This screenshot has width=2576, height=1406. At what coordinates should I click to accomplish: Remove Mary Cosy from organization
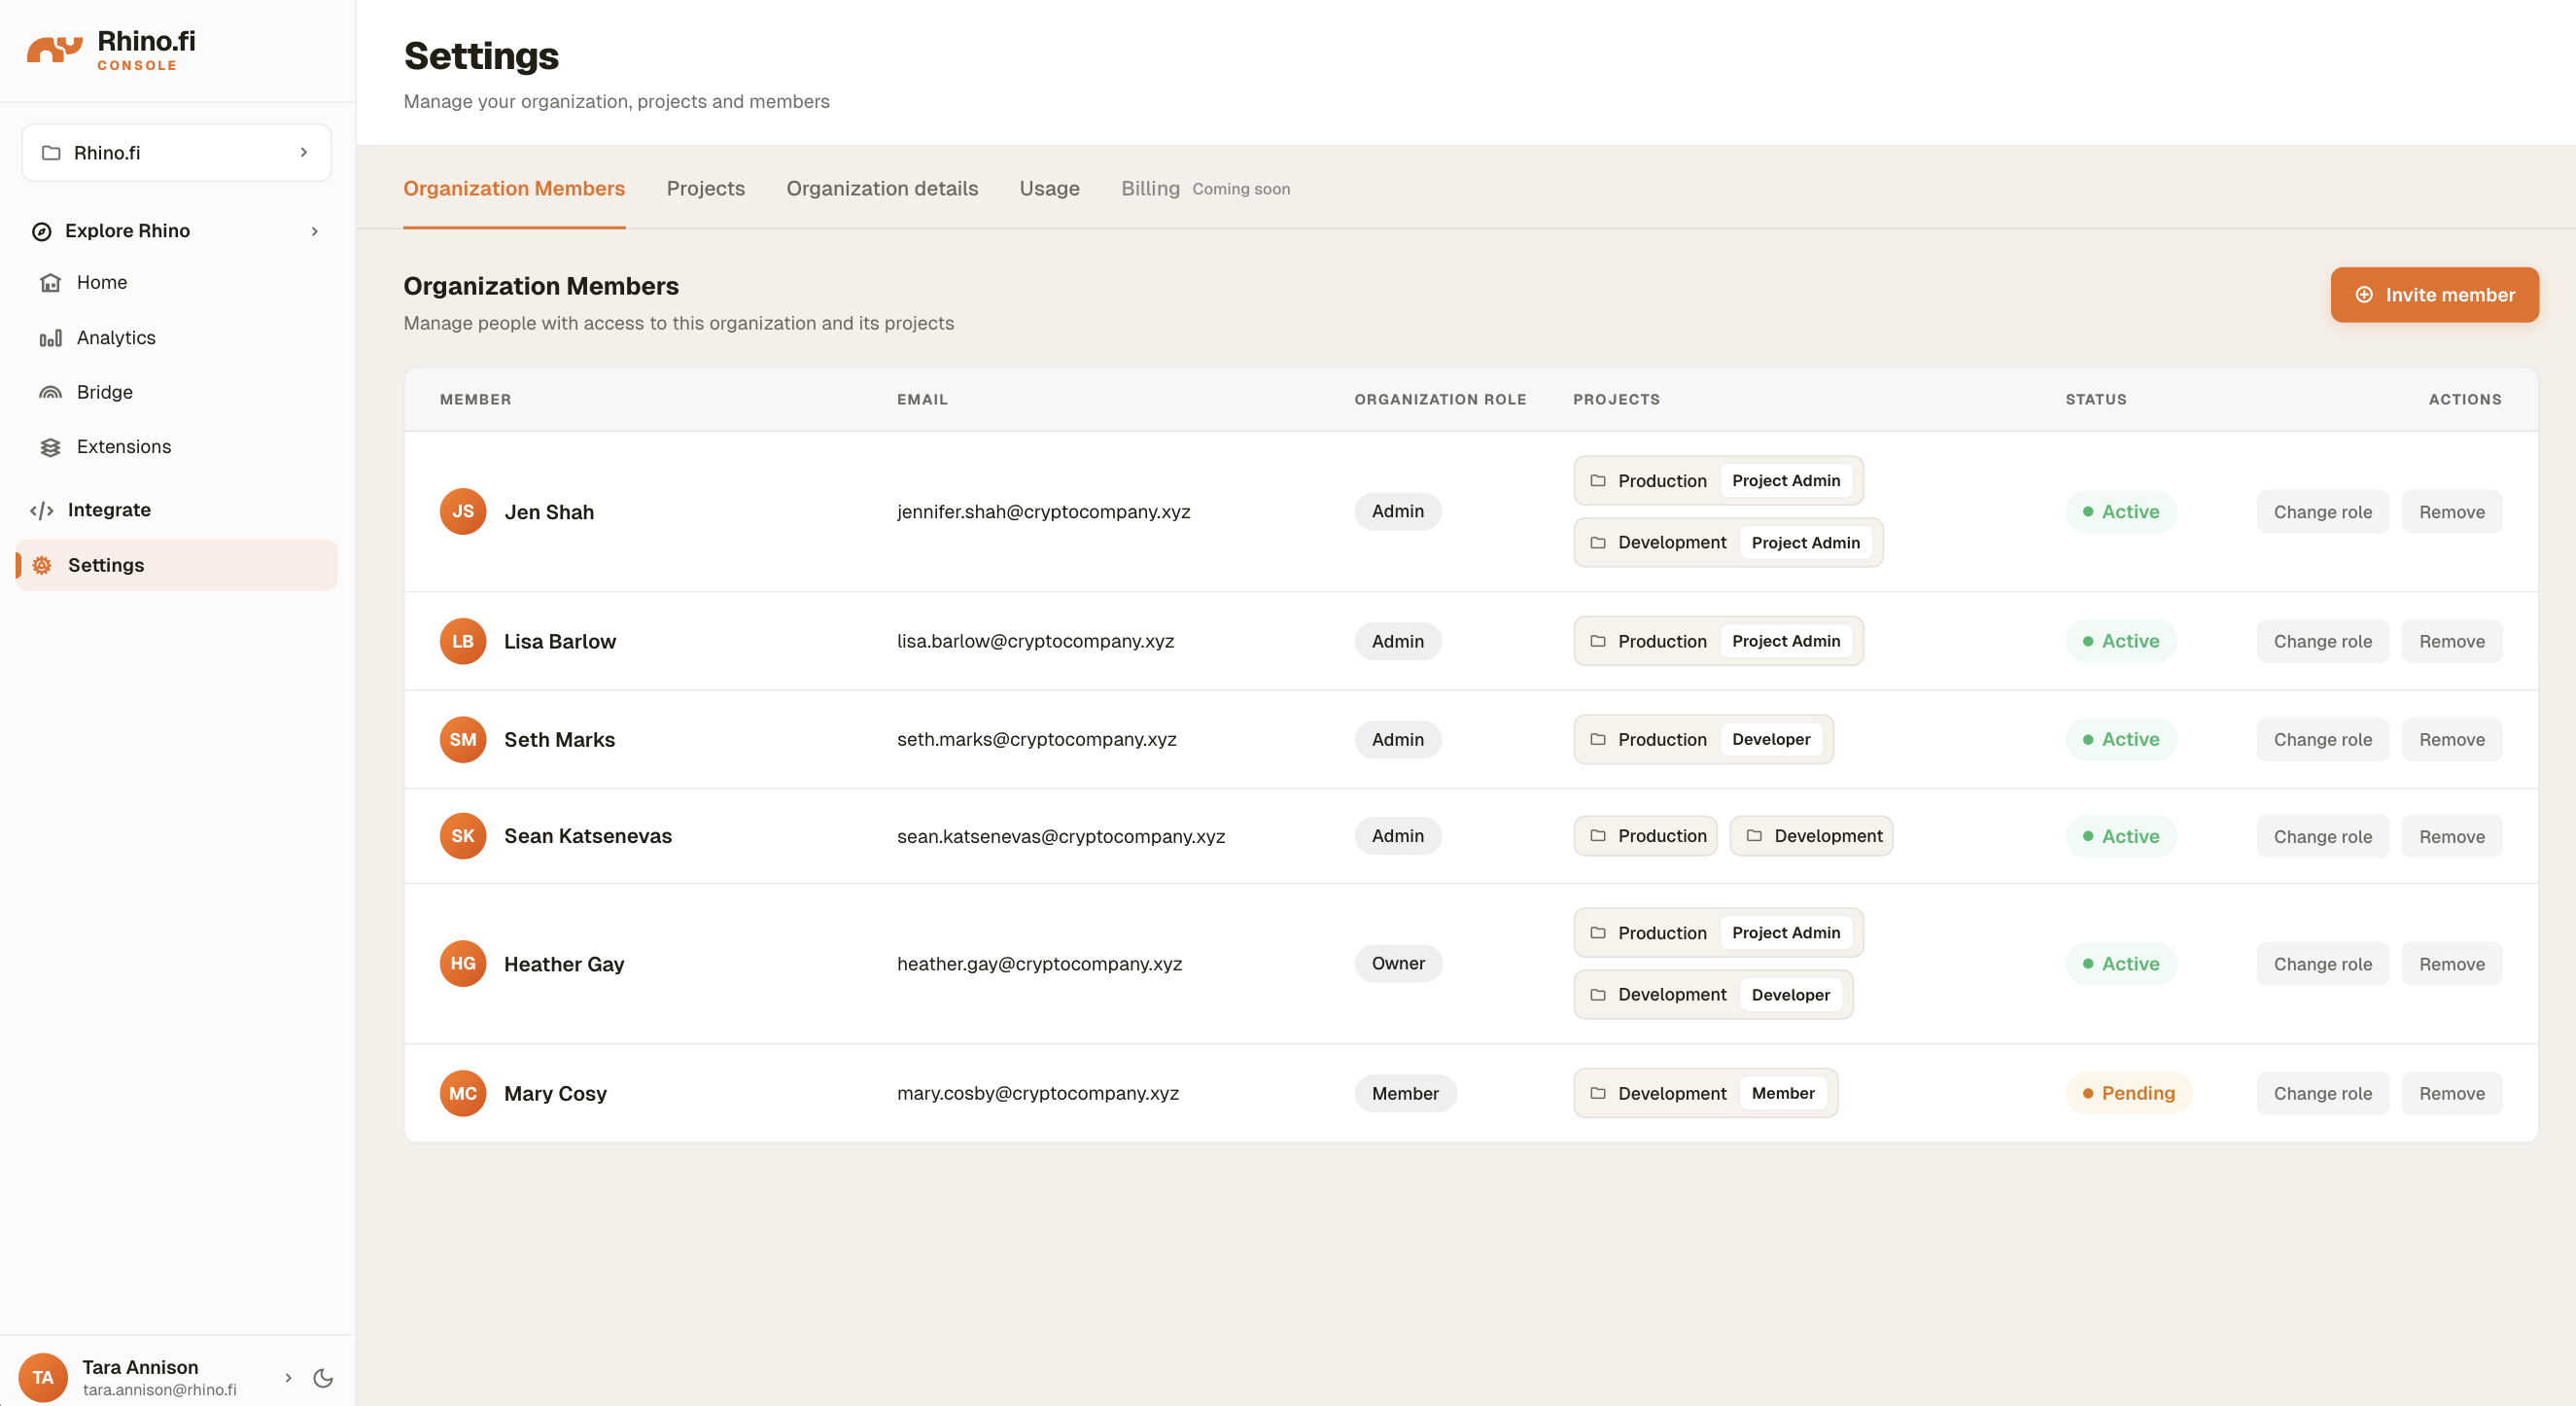click(2451, 1093)
